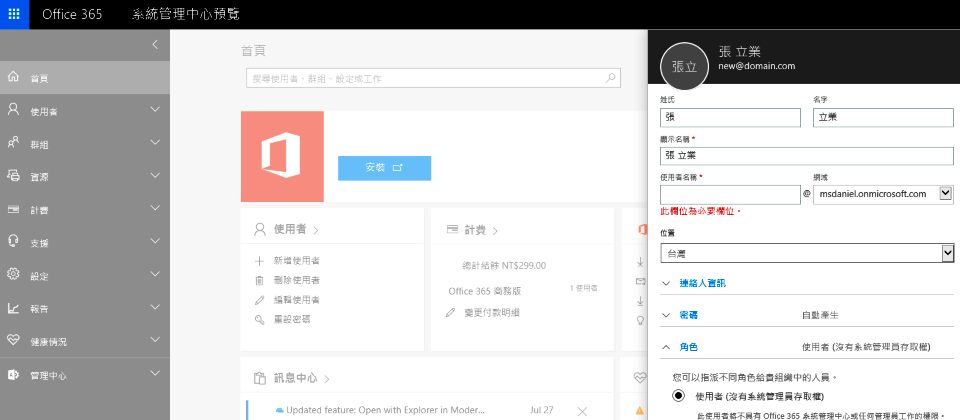Click the 安裝 install button
960x420 pixels.
384,168
